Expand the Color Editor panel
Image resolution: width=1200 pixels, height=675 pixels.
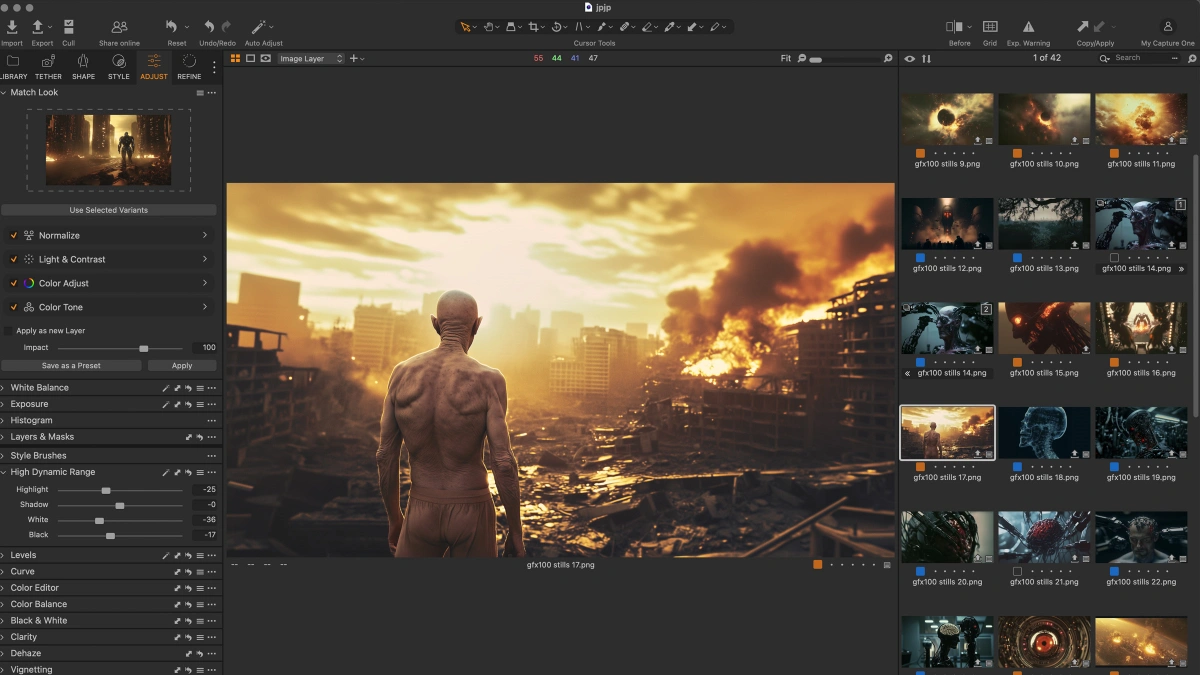click(3, 588)
